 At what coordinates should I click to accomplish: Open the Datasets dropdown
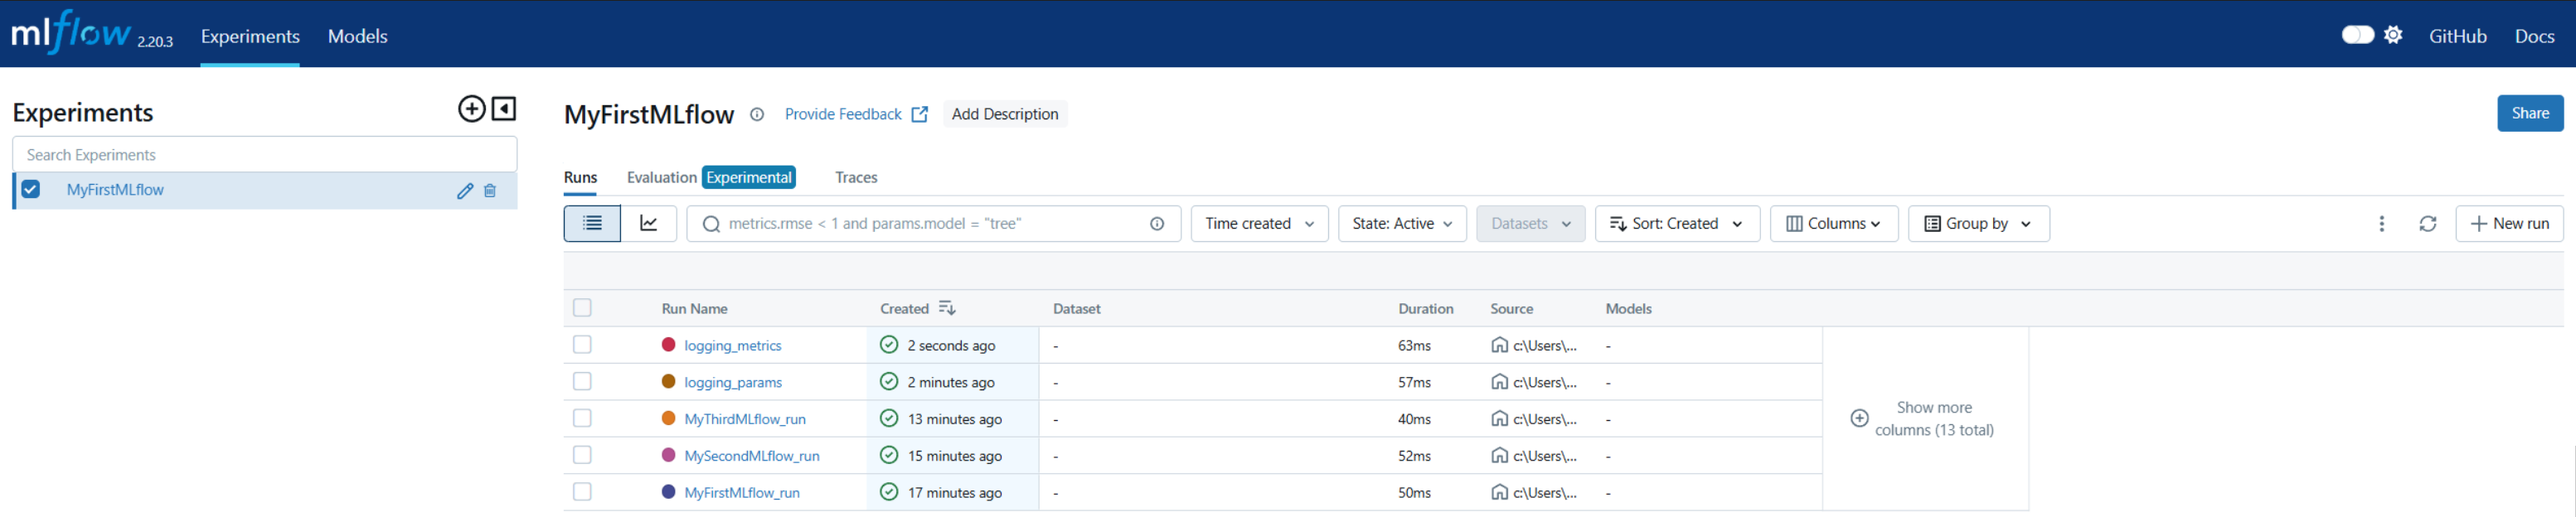pyautogui.click(x=1530, y=224)
